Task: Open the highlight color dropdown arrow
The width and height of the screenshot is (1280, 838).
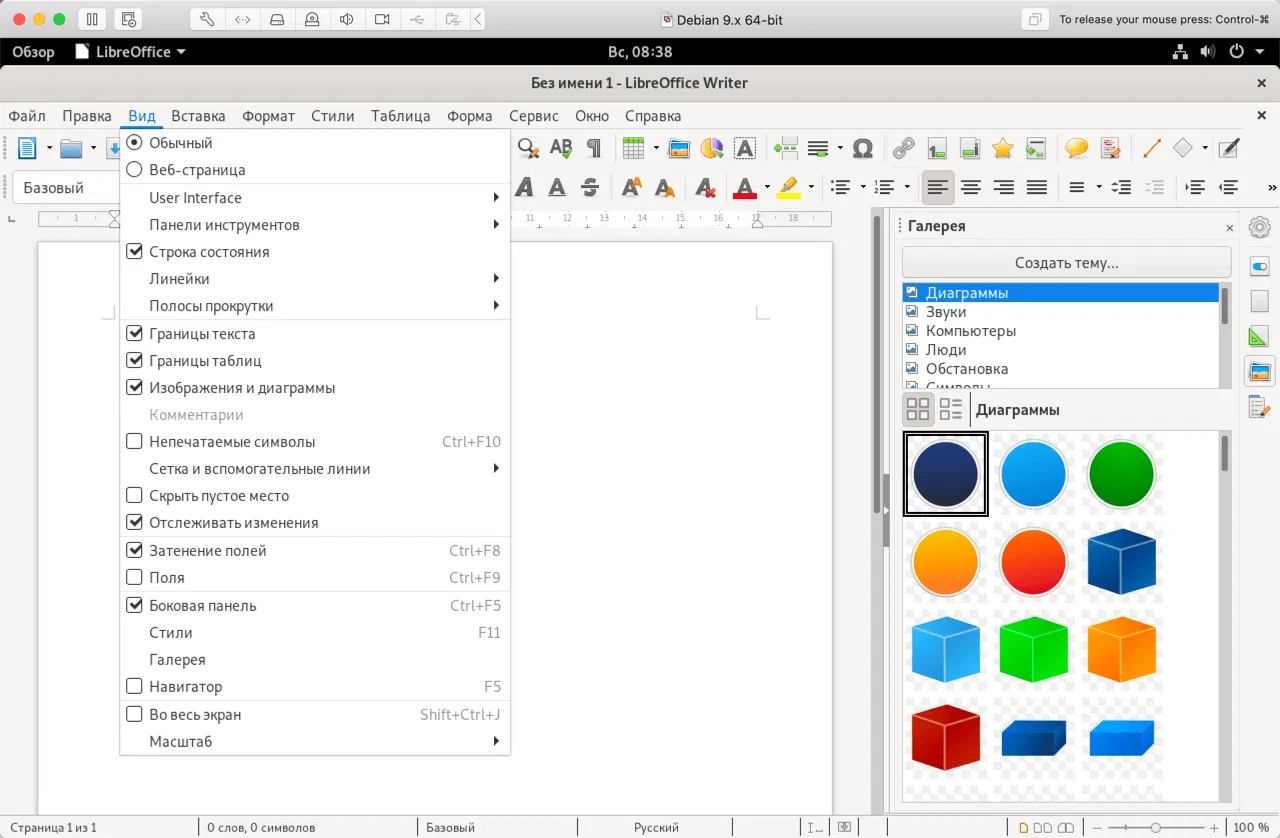Action: pyautogui.click(x=811, y=187)
